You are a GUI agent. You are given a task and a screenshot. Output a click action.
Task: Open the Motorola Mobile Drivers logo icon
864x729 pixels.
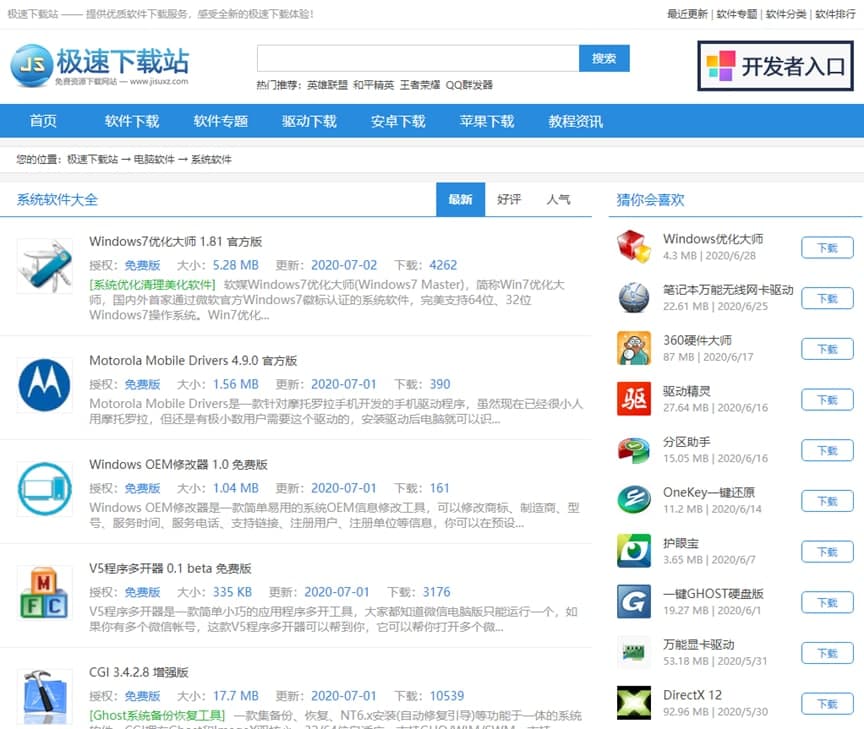pyautogui.click(x=45, y=385)
